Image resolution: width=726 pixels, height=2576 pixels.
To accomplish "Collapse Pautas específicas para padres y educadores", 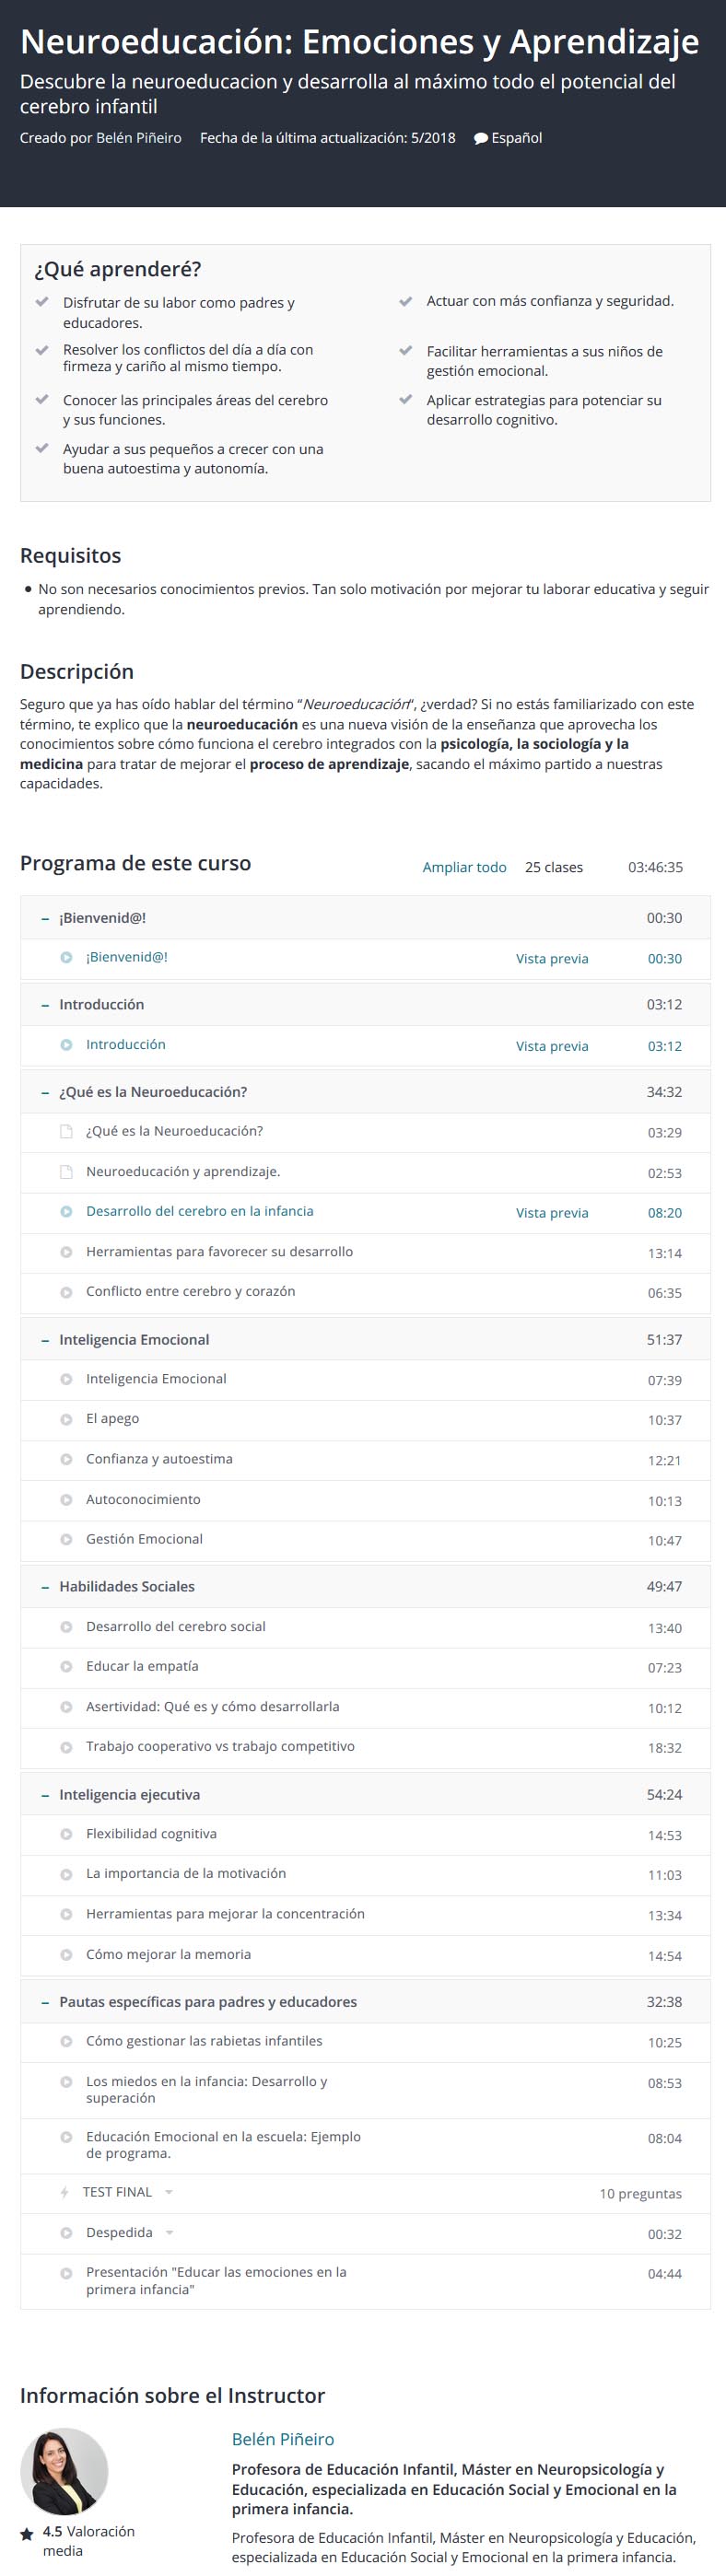I will tap(45, 2002).
